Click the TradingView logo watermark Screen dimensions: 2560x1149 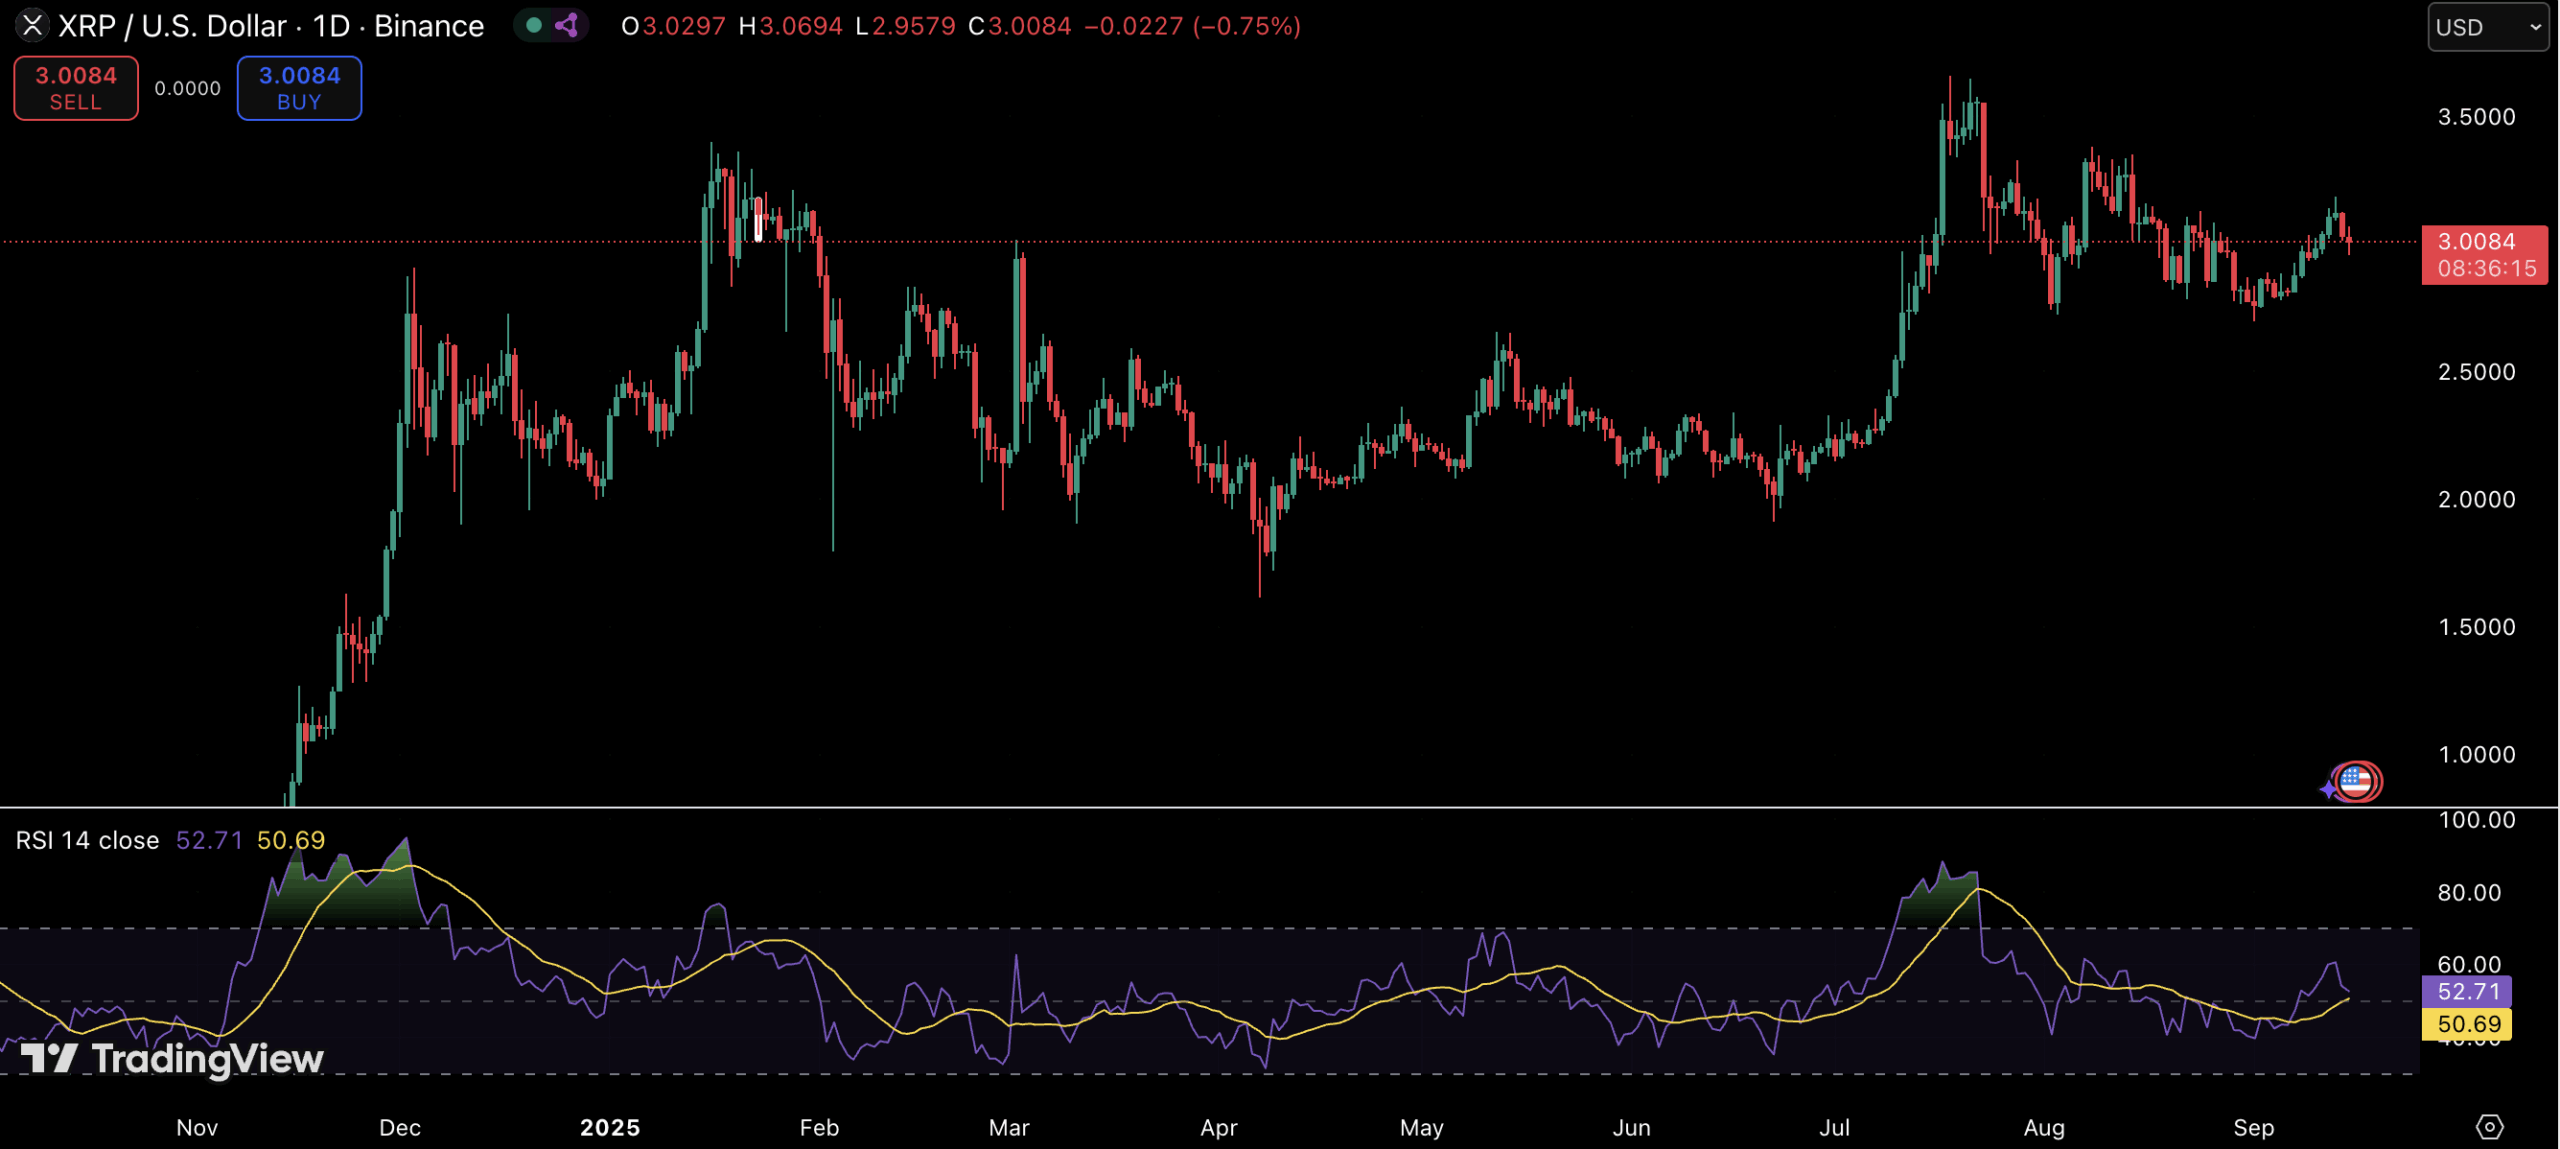point(172,1058)
